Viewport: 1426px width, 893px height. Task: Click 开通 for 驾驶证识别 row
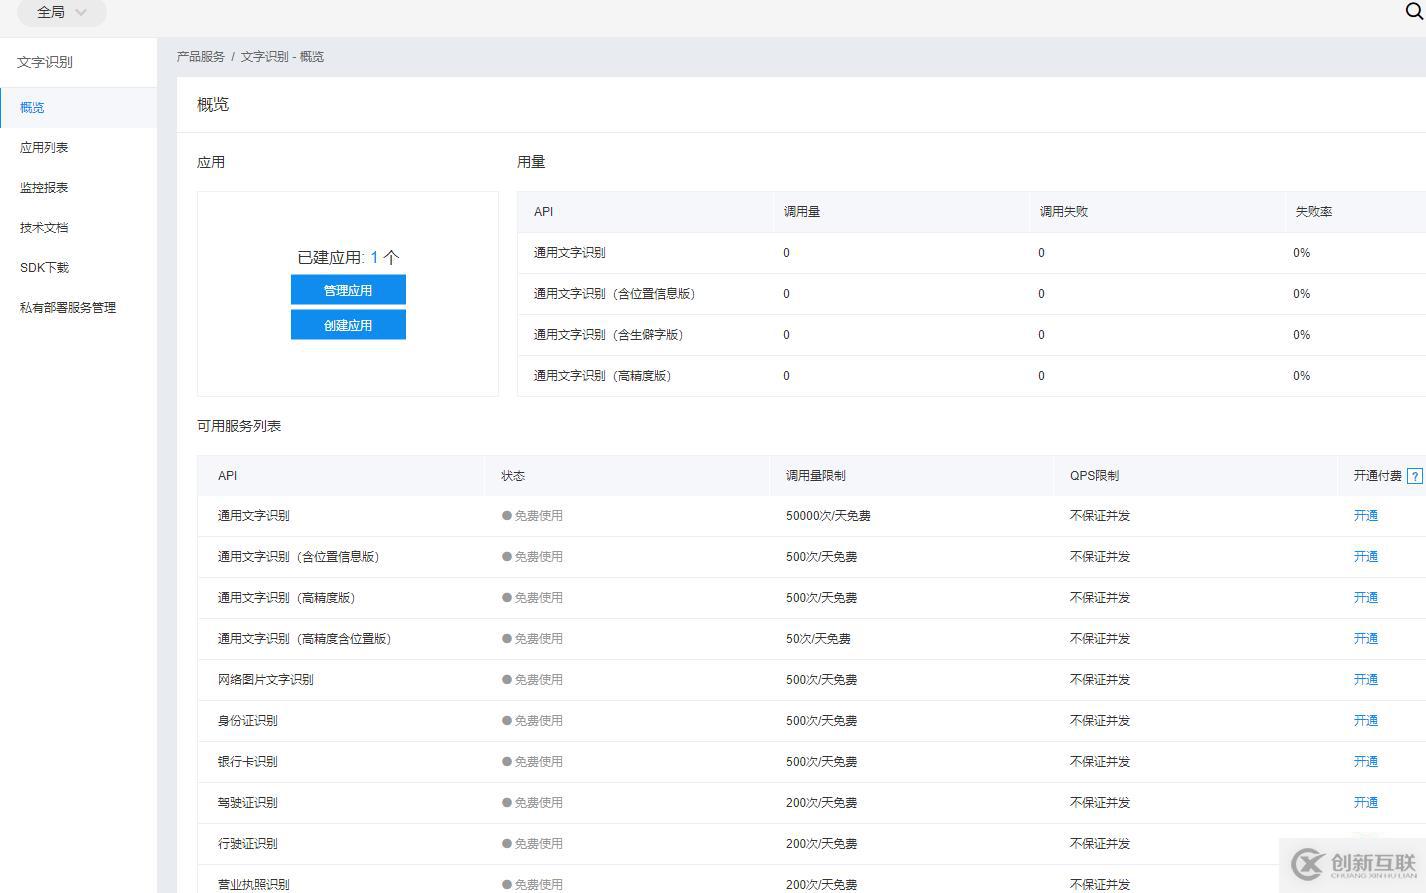tap(1365, 803)
